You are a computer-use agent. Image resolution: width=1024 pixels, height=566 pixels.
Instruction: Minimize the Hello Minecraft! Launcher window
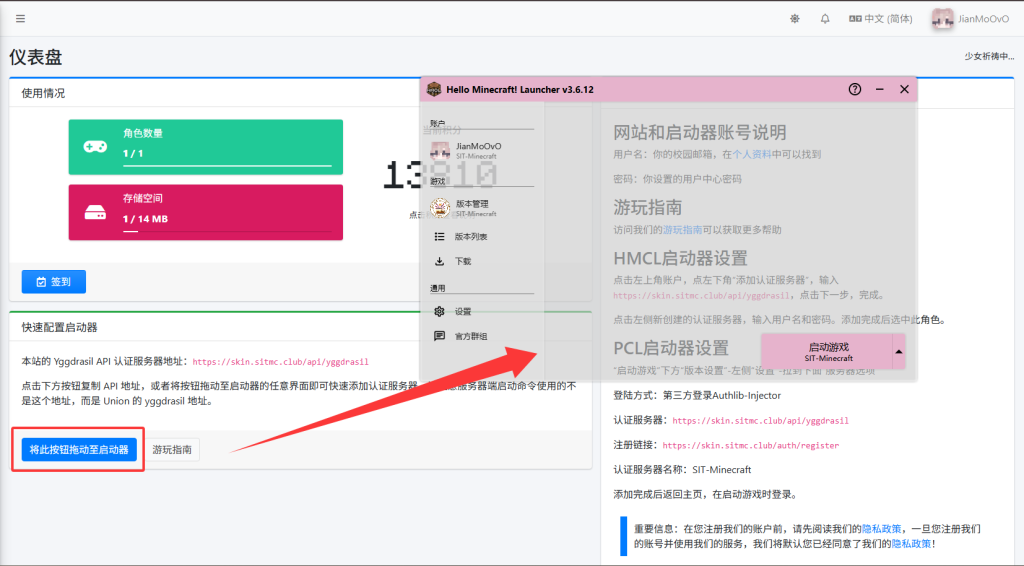[880, 89]
